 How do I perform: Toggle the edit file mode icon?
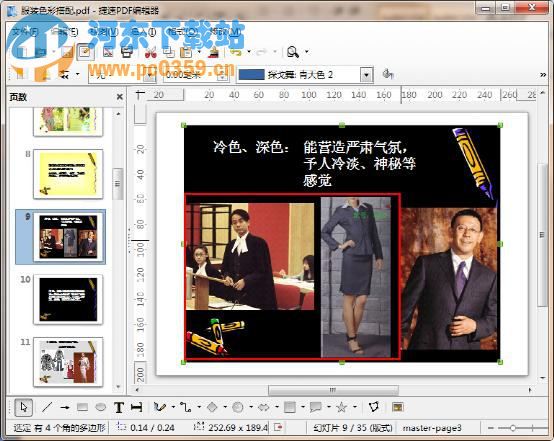click(x=85, y=52)
